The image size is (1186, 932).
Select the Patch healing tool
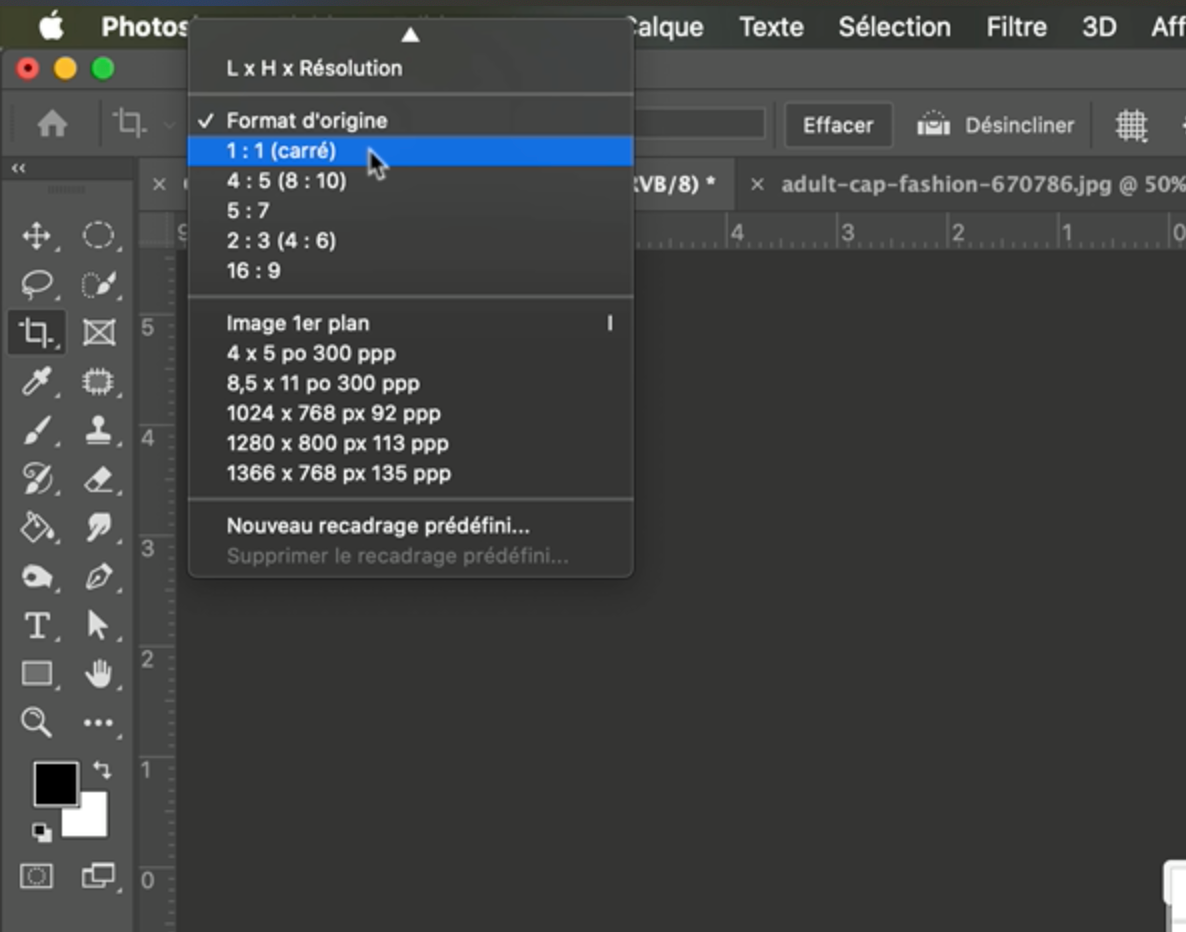[98, 381]
